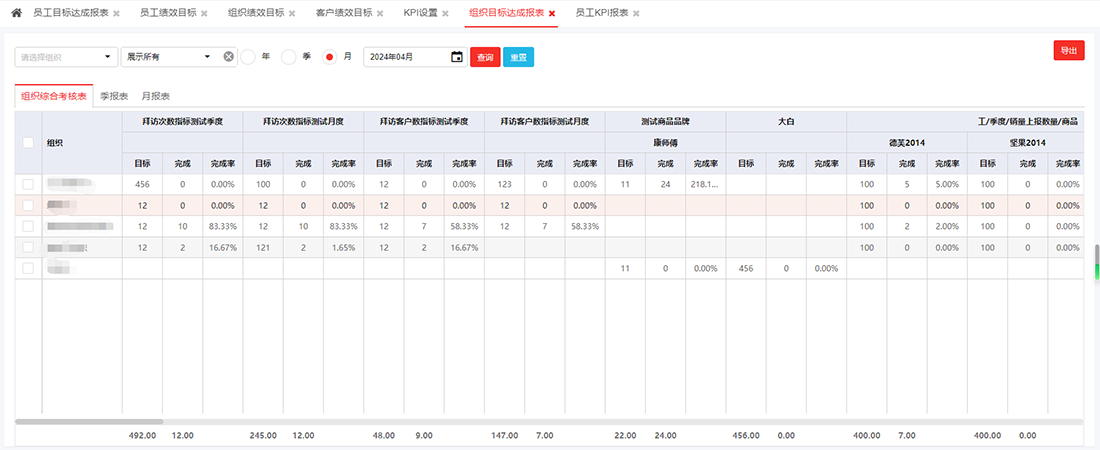Screen dimensions: 1100x450
Task: Select the 季 radio button
Action: coord(288,57)
